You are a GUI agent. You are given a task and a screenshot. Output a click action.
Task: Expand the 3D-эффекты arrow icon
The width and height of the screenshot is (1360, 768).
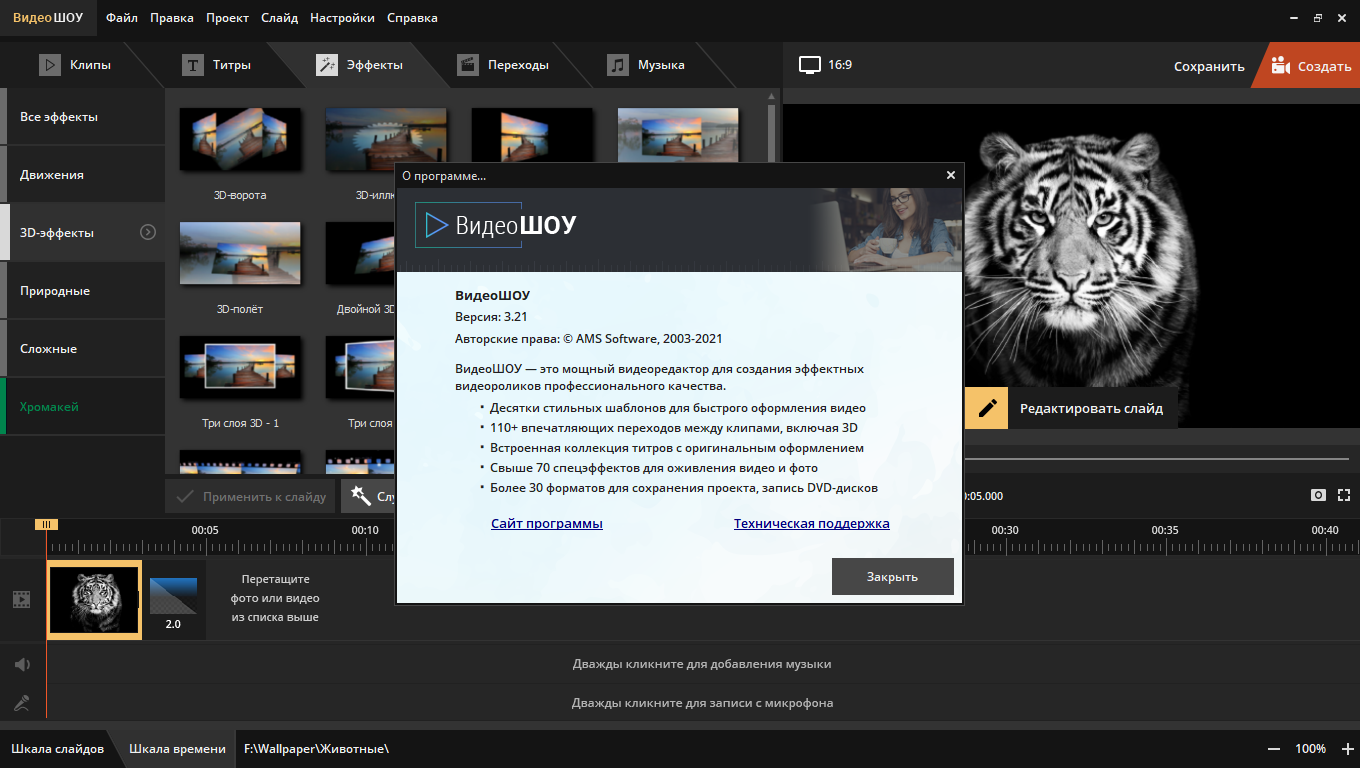[148, 232]
